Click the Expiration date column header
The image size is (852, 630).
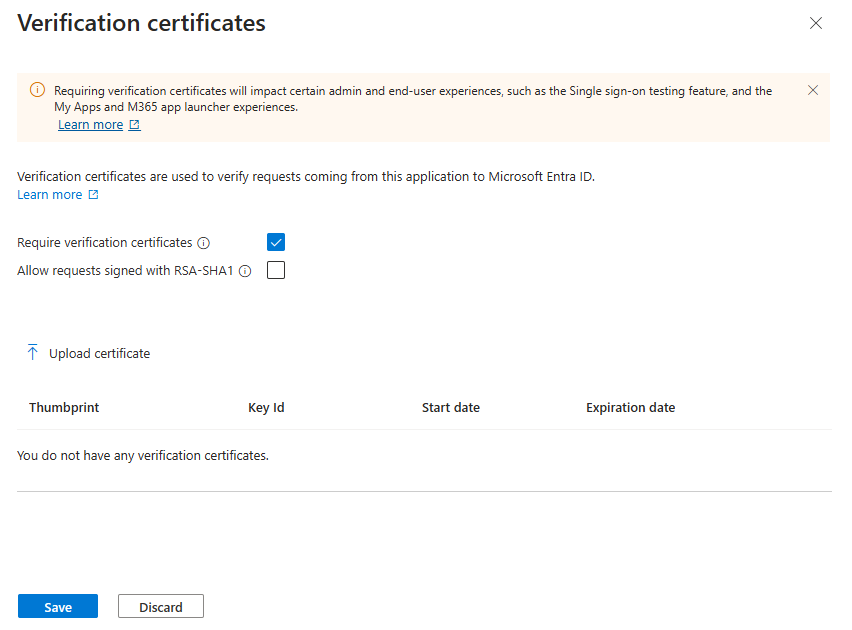tap(630, 408)
